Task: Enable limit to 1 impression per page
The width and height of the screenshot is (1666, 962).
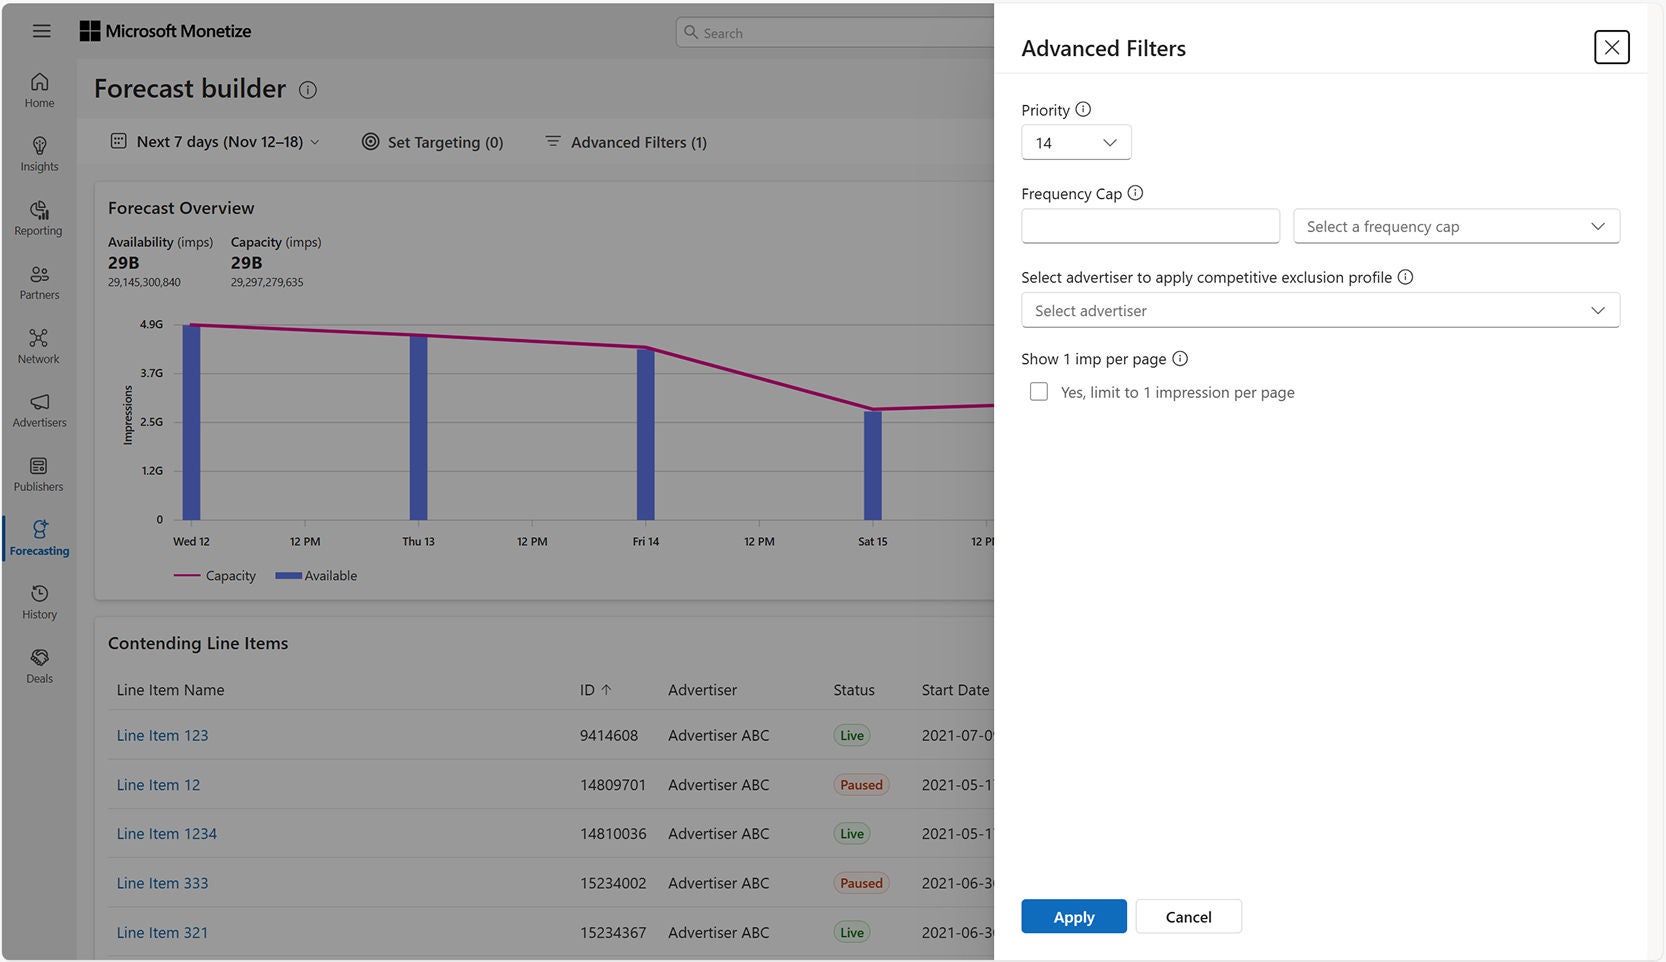Action: pos(1039,391)
